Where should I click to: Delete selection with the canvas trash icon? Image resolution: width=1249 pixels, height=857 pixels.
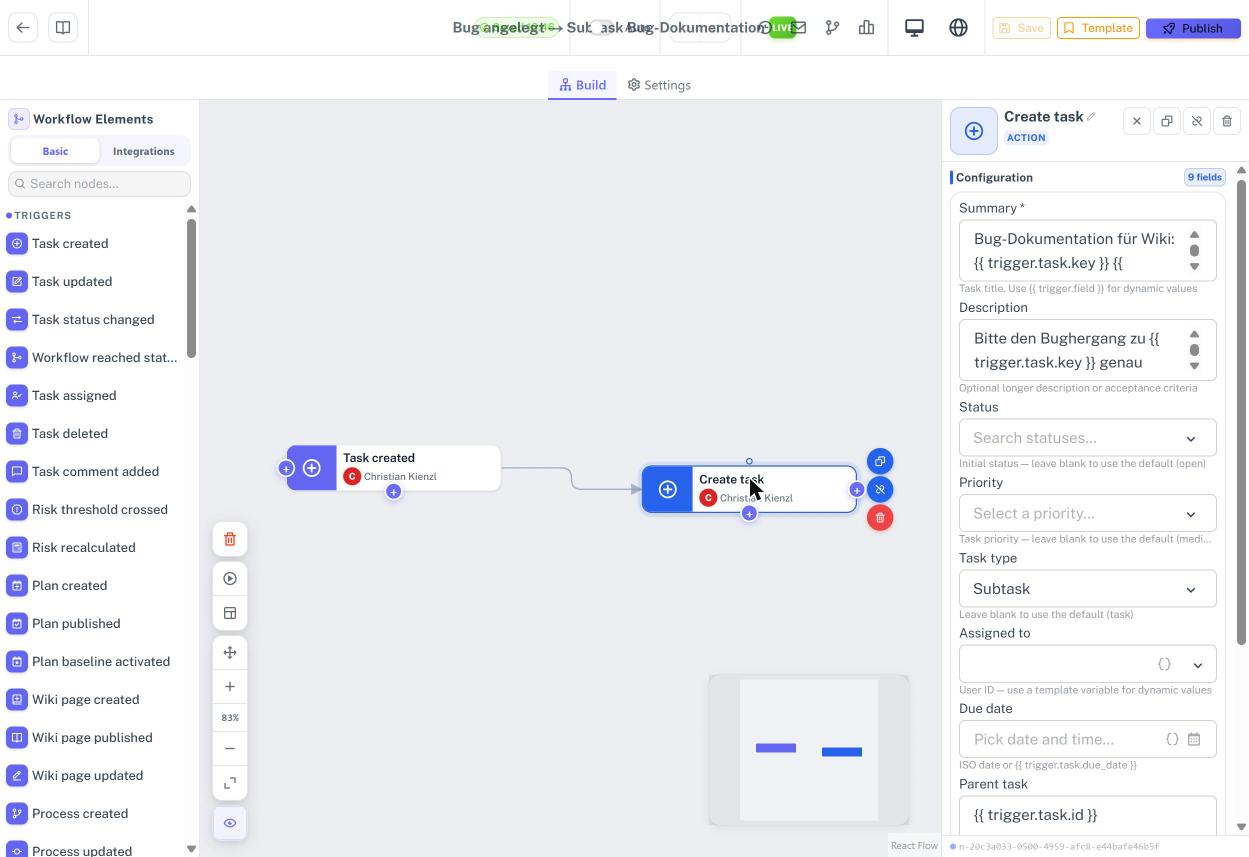pos(230,540)
